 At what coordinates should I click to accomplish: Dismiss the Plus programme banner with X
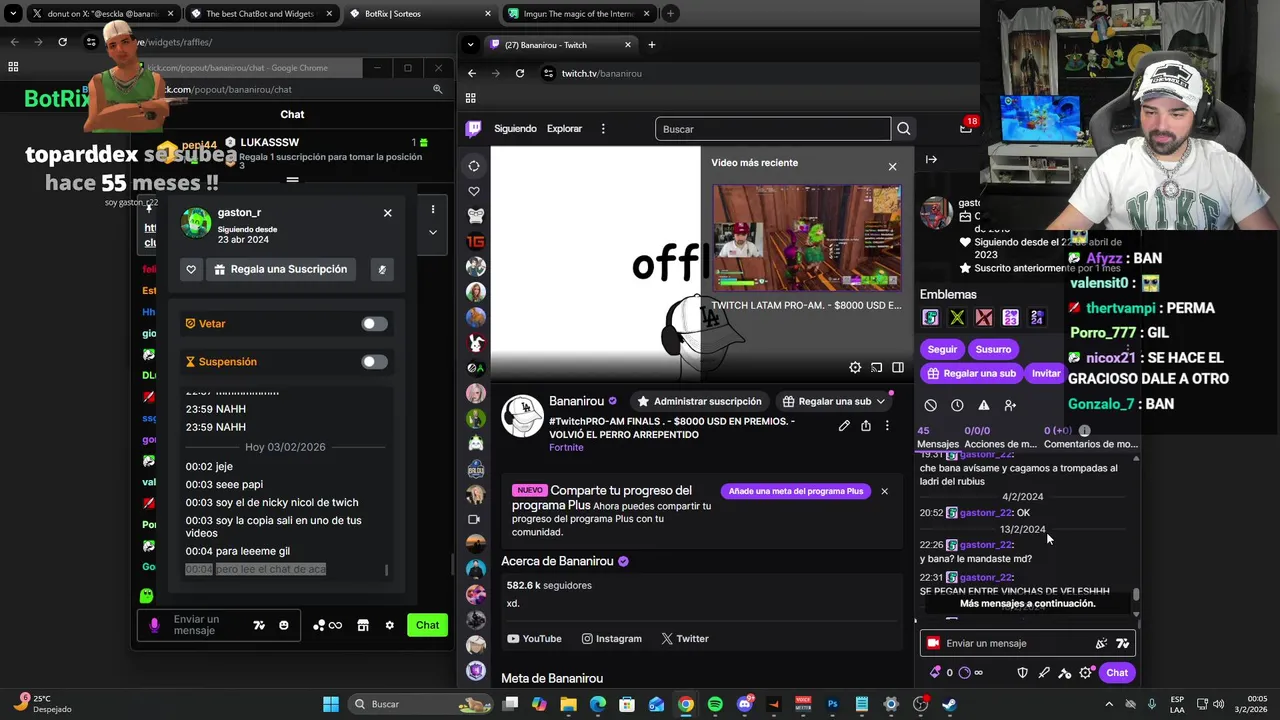tap(884, 491)
